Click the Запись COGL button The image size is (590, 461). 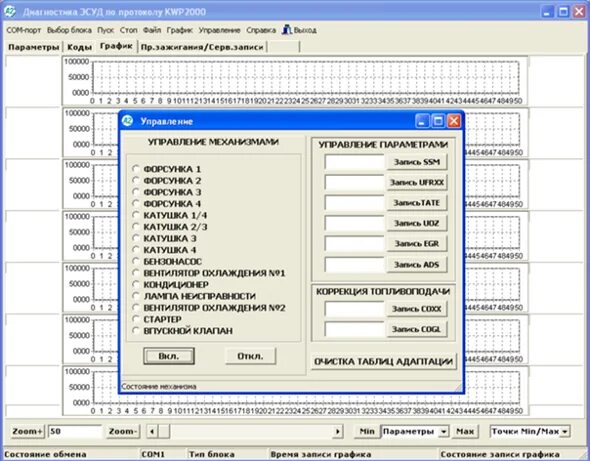(x=417, y=329)
